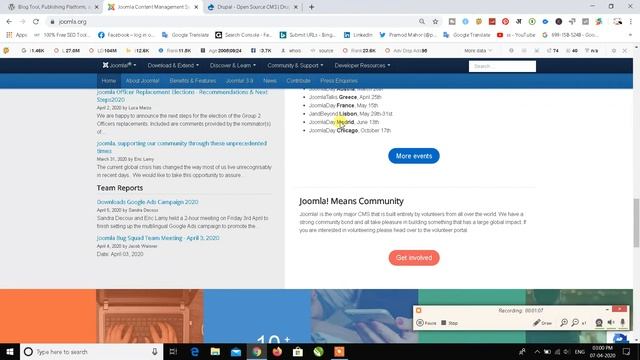Click the search icon in address bar

point(422,22)
